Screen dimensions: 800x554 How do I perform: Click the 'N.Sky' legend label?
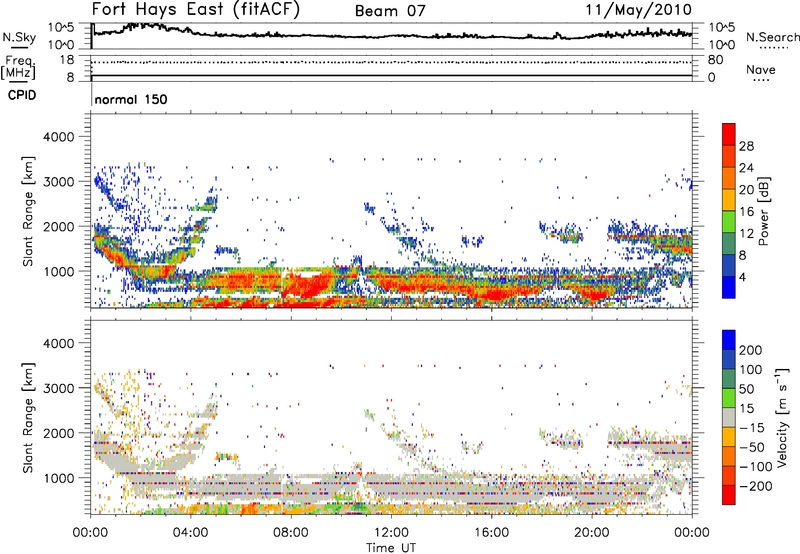tap(19, 37)
